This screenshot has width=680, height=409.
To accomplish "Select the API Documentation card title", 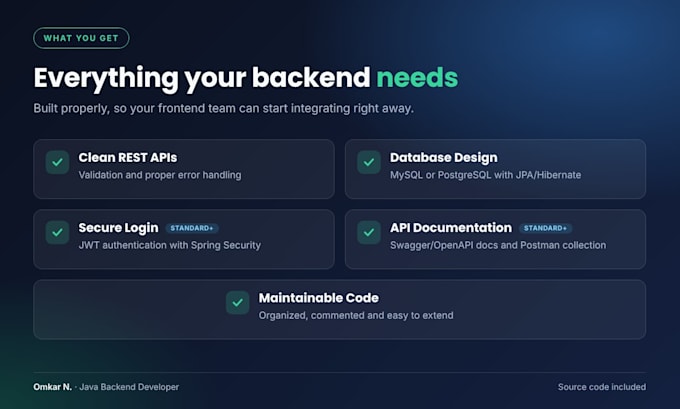I will (x=451, y=228).
